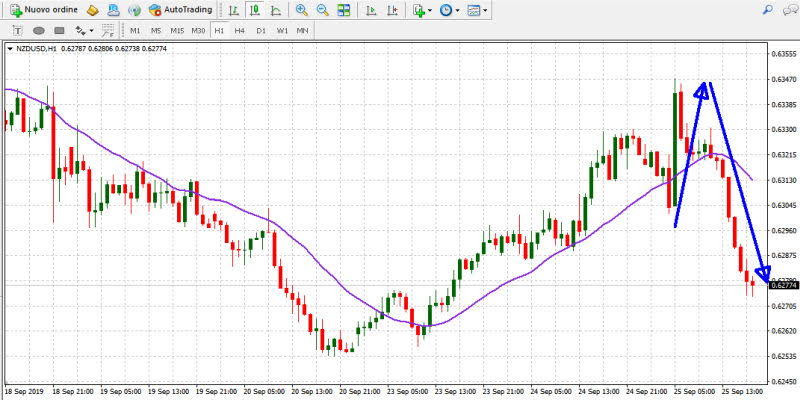Image resolution: width=800 pixels, height=400 pixels.
Task: Switch to line chart display
Action: (275, 10)
